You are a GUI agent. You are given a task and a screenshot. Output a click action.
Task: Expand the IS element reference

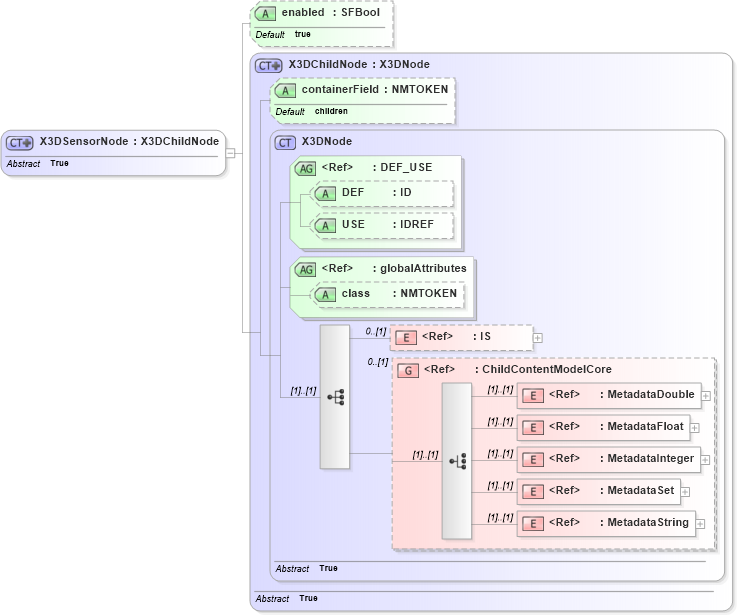(x=538, y=338)
